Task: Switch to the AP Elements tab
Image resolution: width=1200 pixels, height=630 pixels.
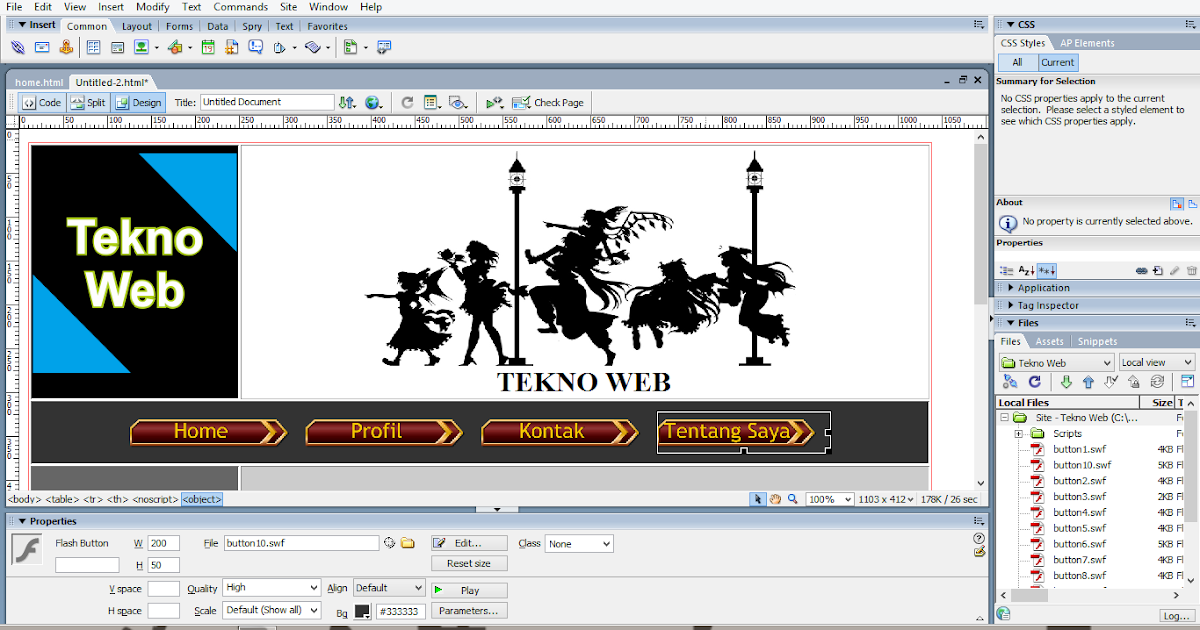Action: (1087, 43)
